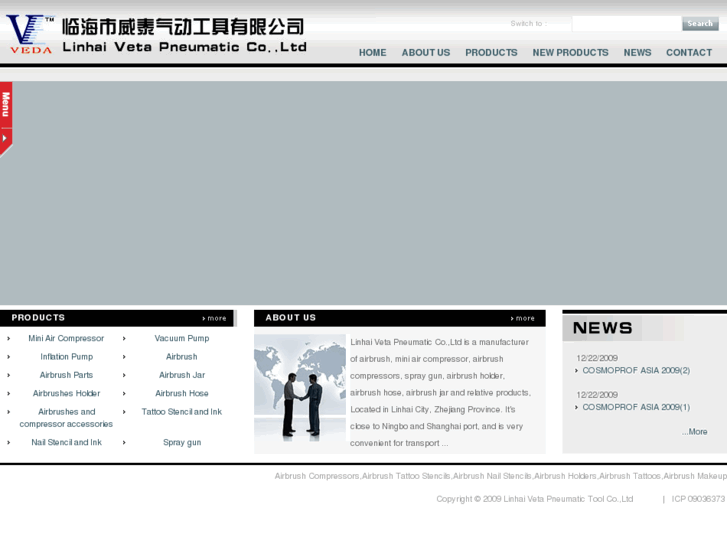This screenshot has height=545, width=727.
Task: Click arrow bullet beside Vacuum Pump
Action: (124, 339)
